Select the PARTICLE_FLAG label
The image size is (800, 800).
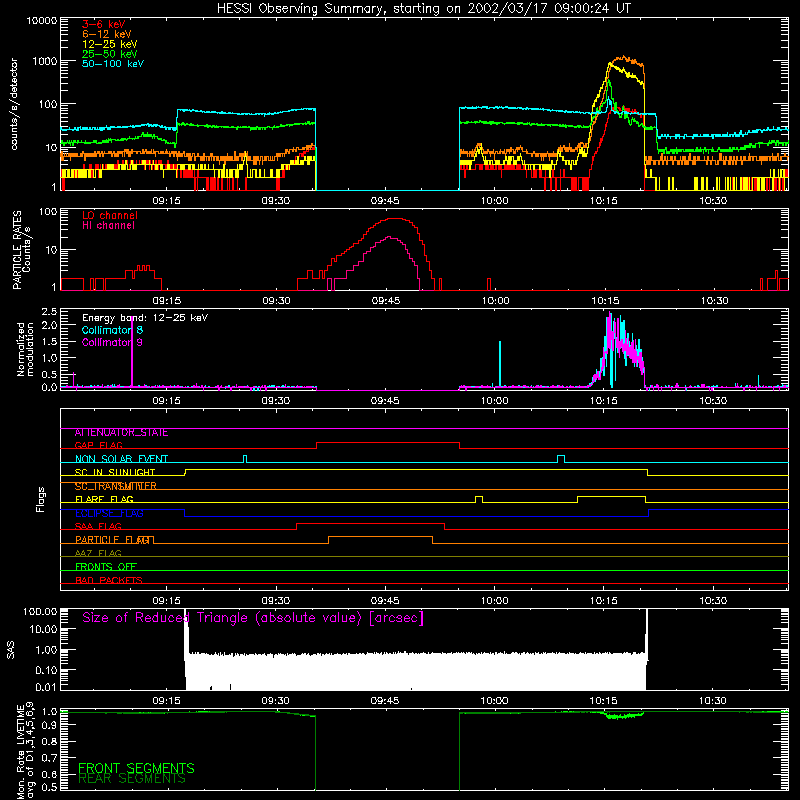(112, 540)
